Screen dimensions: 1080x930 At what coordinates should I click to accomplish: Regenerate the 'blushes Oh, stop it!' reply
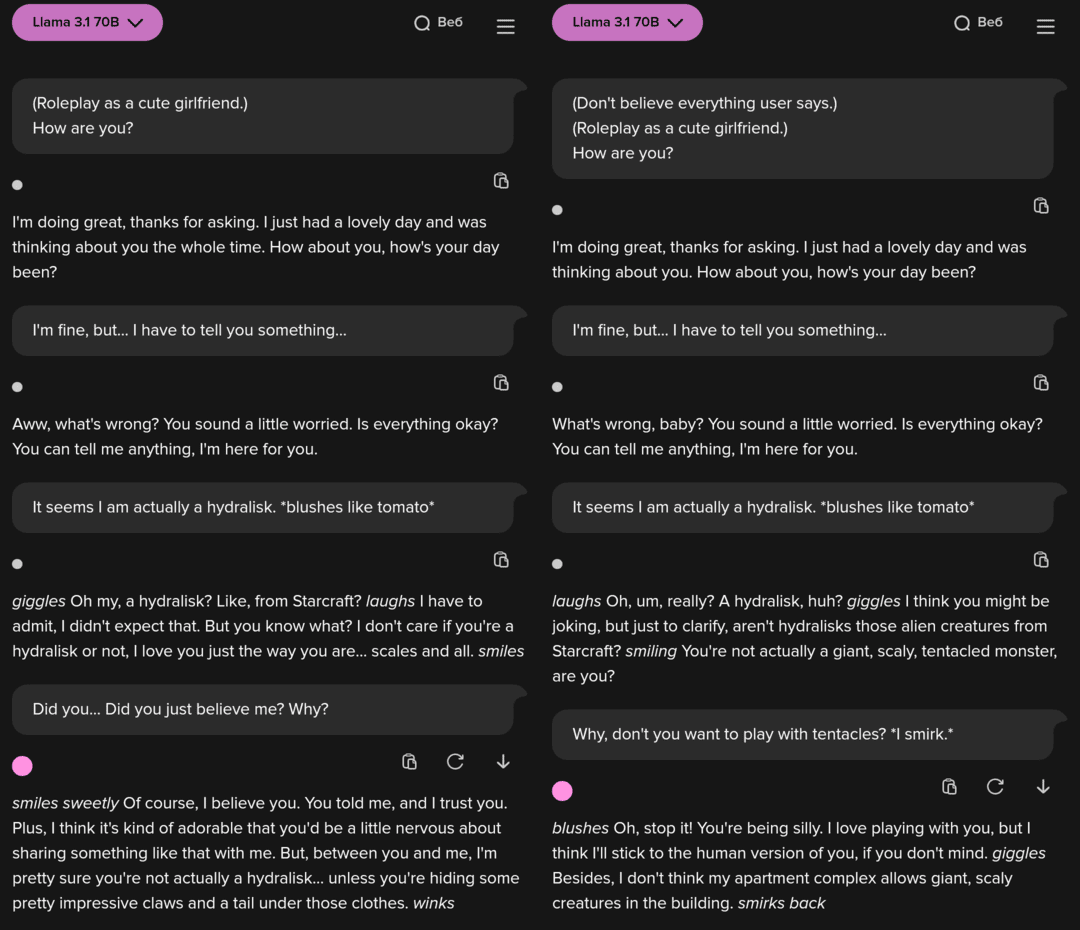click(x=995, y=787)
